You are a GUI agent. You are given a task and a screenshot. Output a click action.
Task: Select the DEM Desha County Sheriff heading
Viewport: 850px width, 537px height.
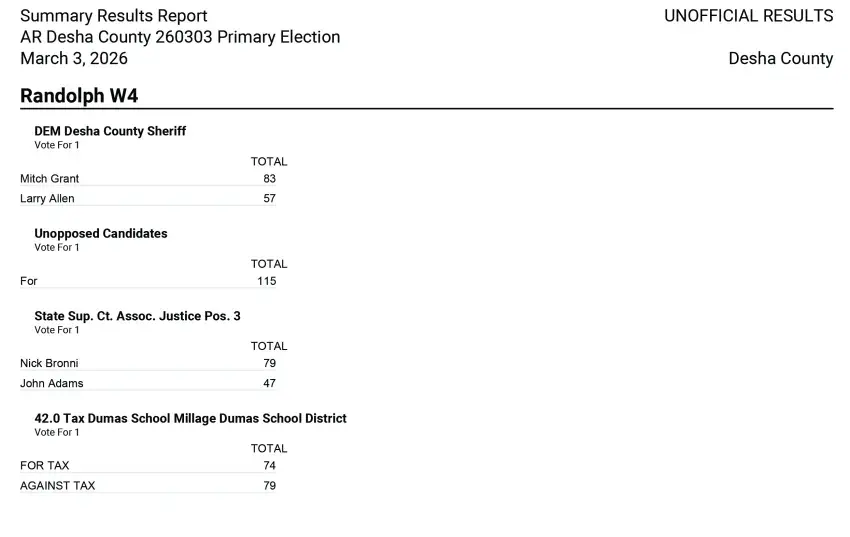pos(110,131)
